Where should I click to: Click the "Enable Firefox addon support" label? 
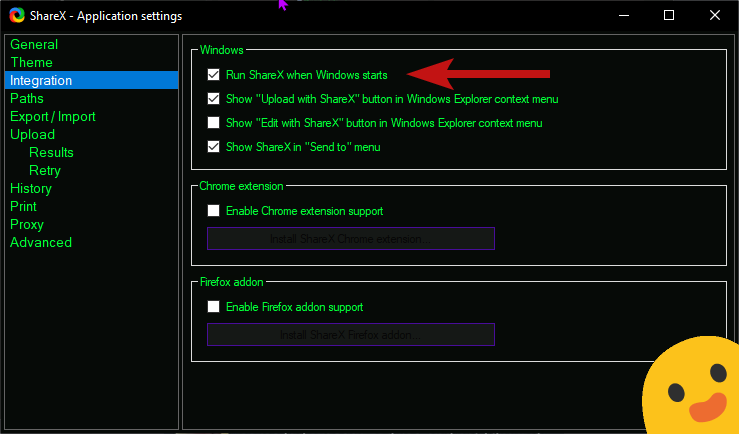[295, 307]
